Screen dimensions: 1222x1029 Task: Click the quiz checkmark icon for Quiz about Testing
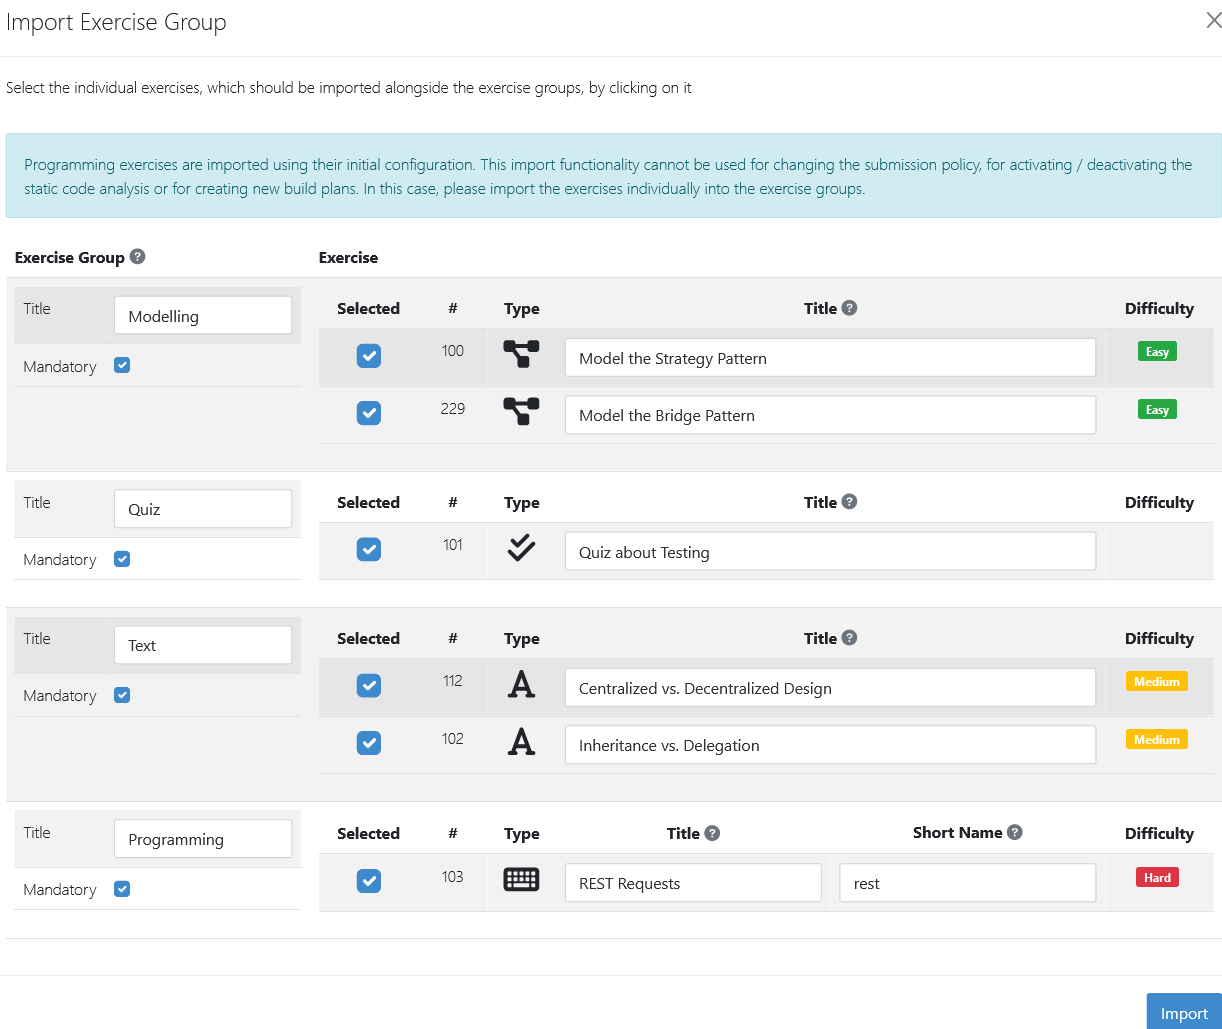(x=521, y=548)
